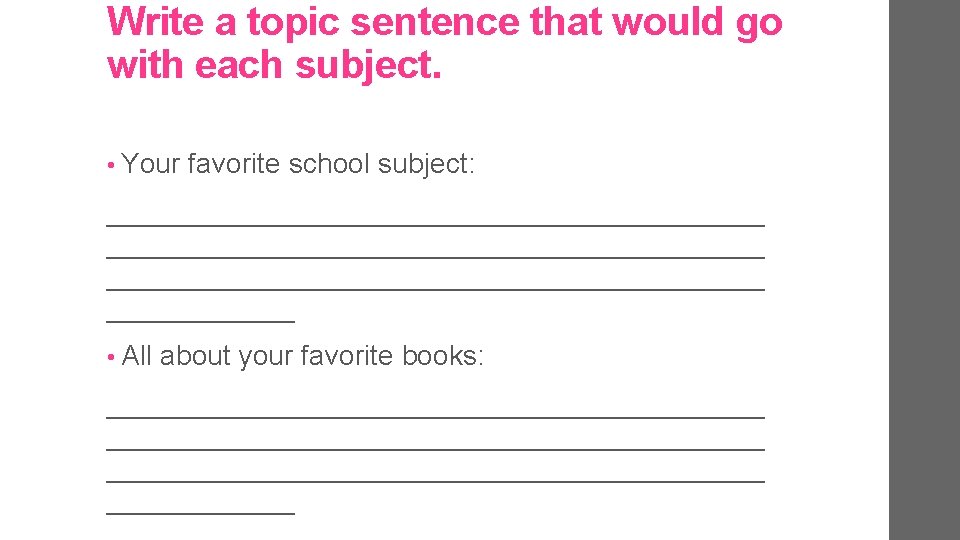960x540 pixels.
Task: Click the title's second line "with each subject."
Action: [273, 66]
